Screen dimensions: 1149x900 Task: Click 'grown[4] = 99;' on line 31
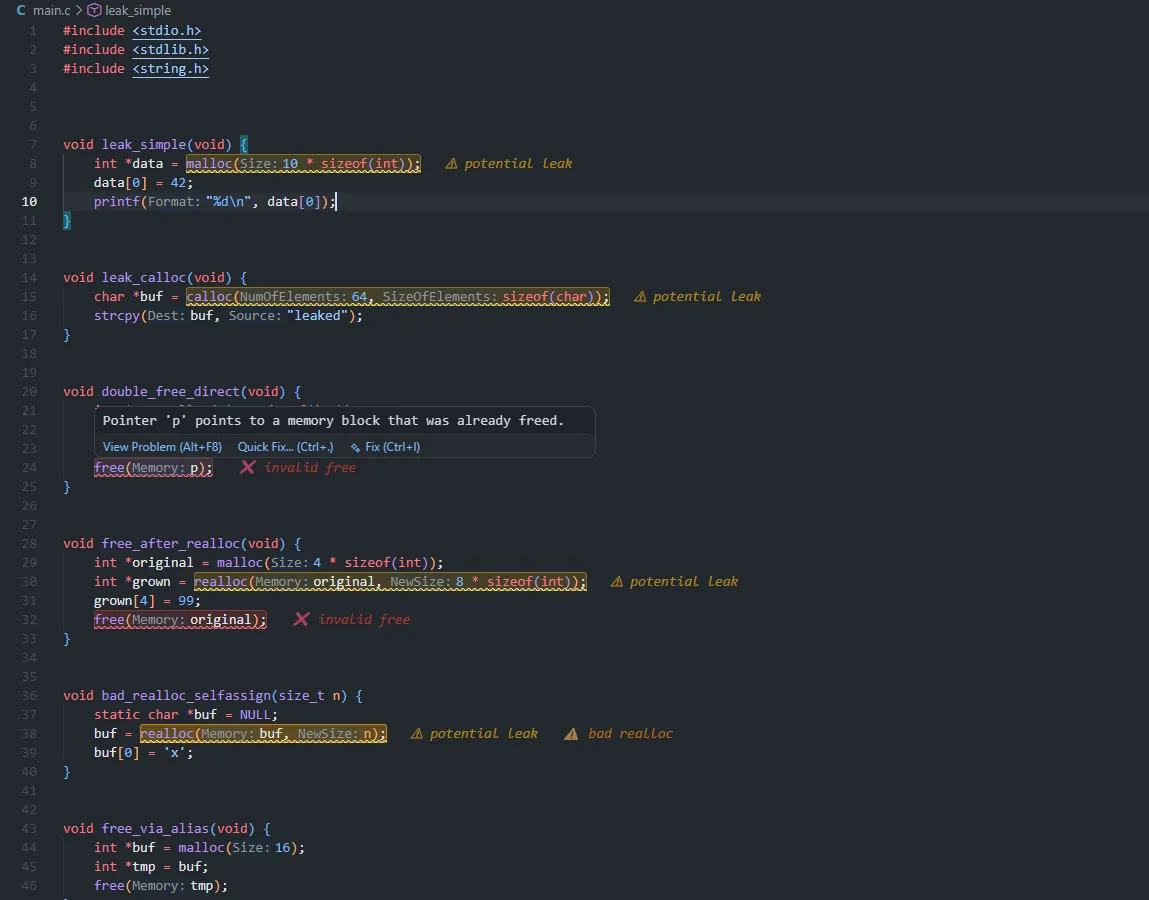(x=147, y=601)
